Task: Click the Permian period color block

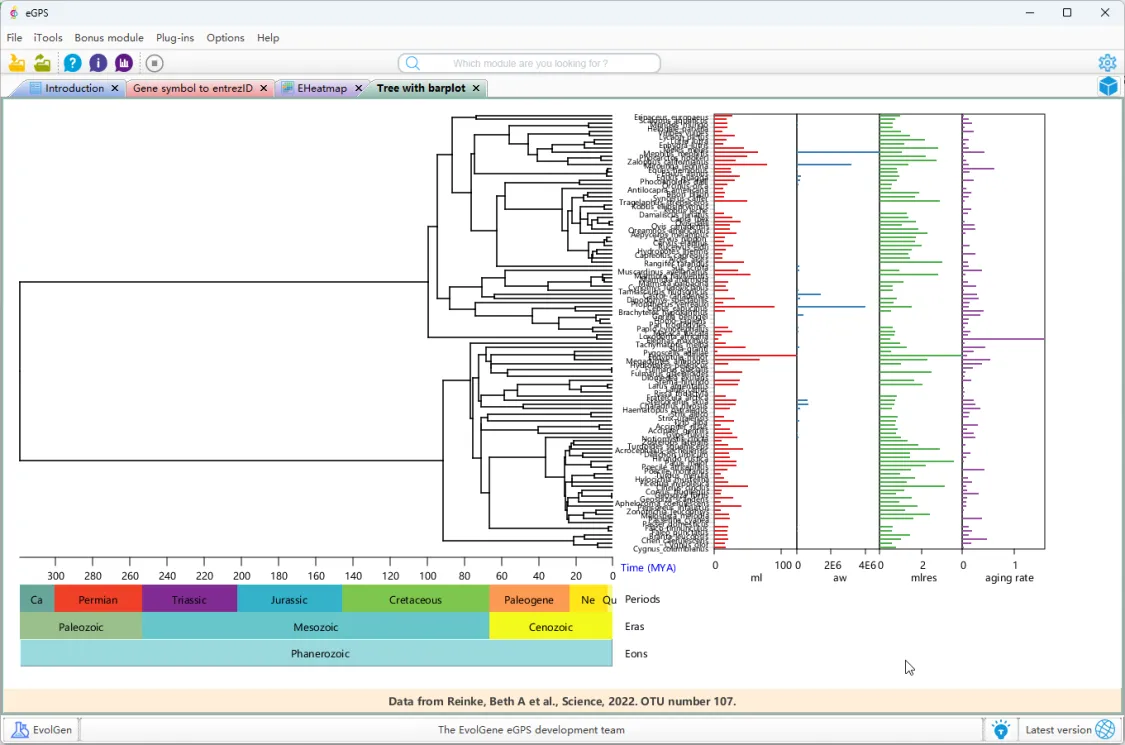Action: [98, 599]
